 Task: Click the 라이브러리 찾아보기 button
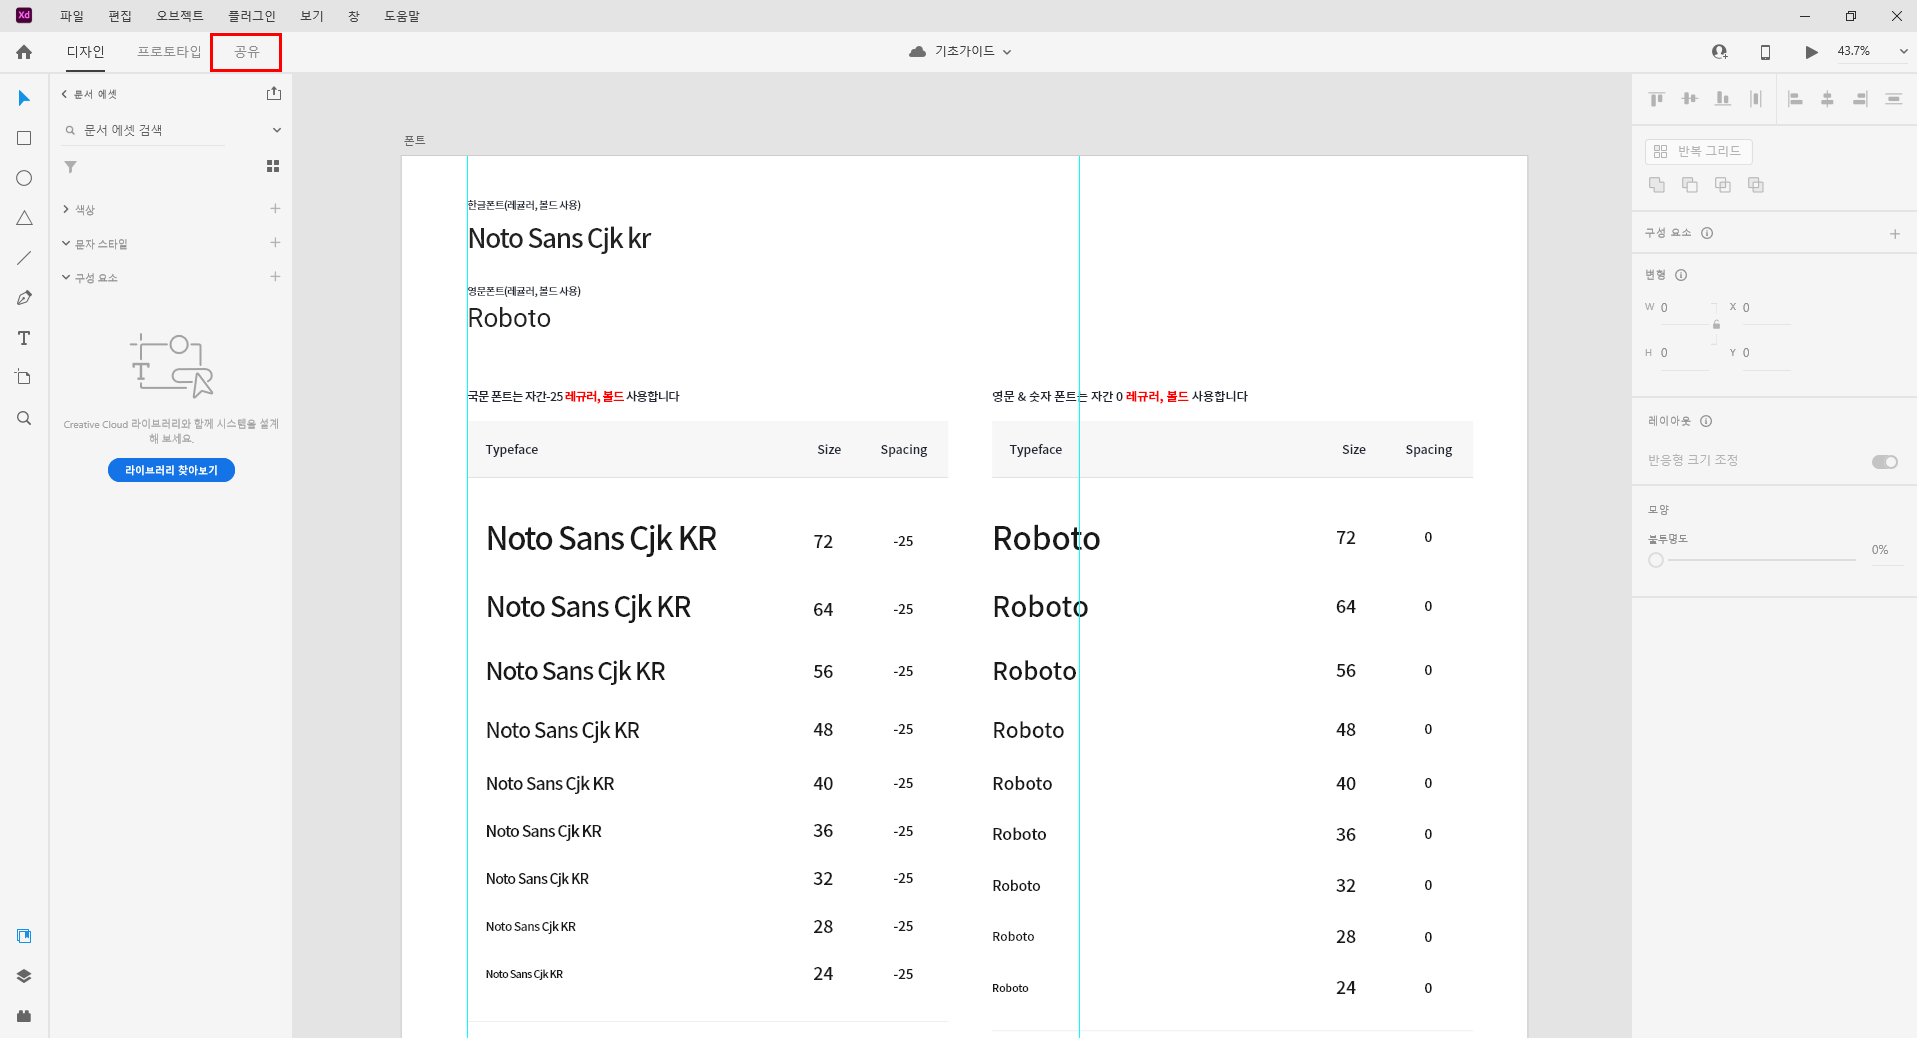pyautogui.click(x=171, y=470)
